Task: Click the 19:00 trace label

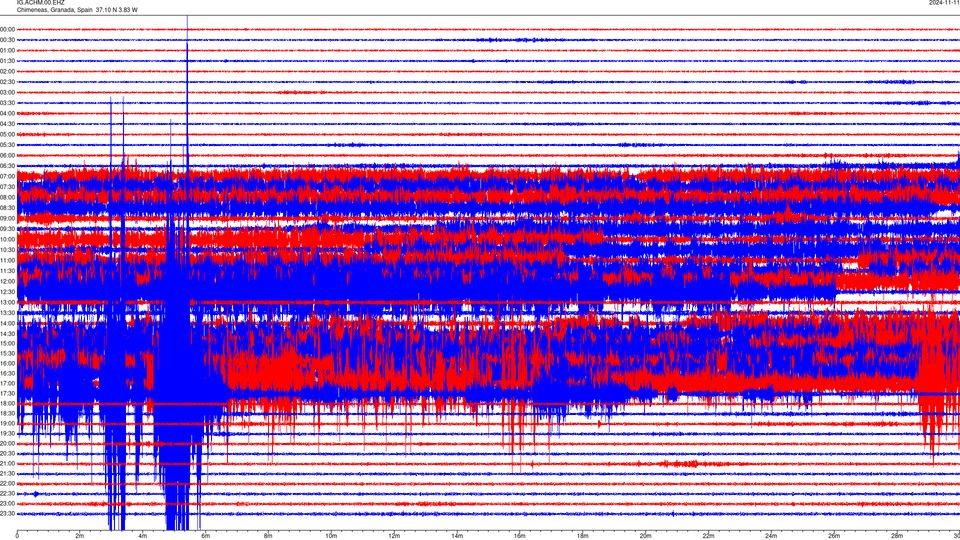Action: click(8, 424)
